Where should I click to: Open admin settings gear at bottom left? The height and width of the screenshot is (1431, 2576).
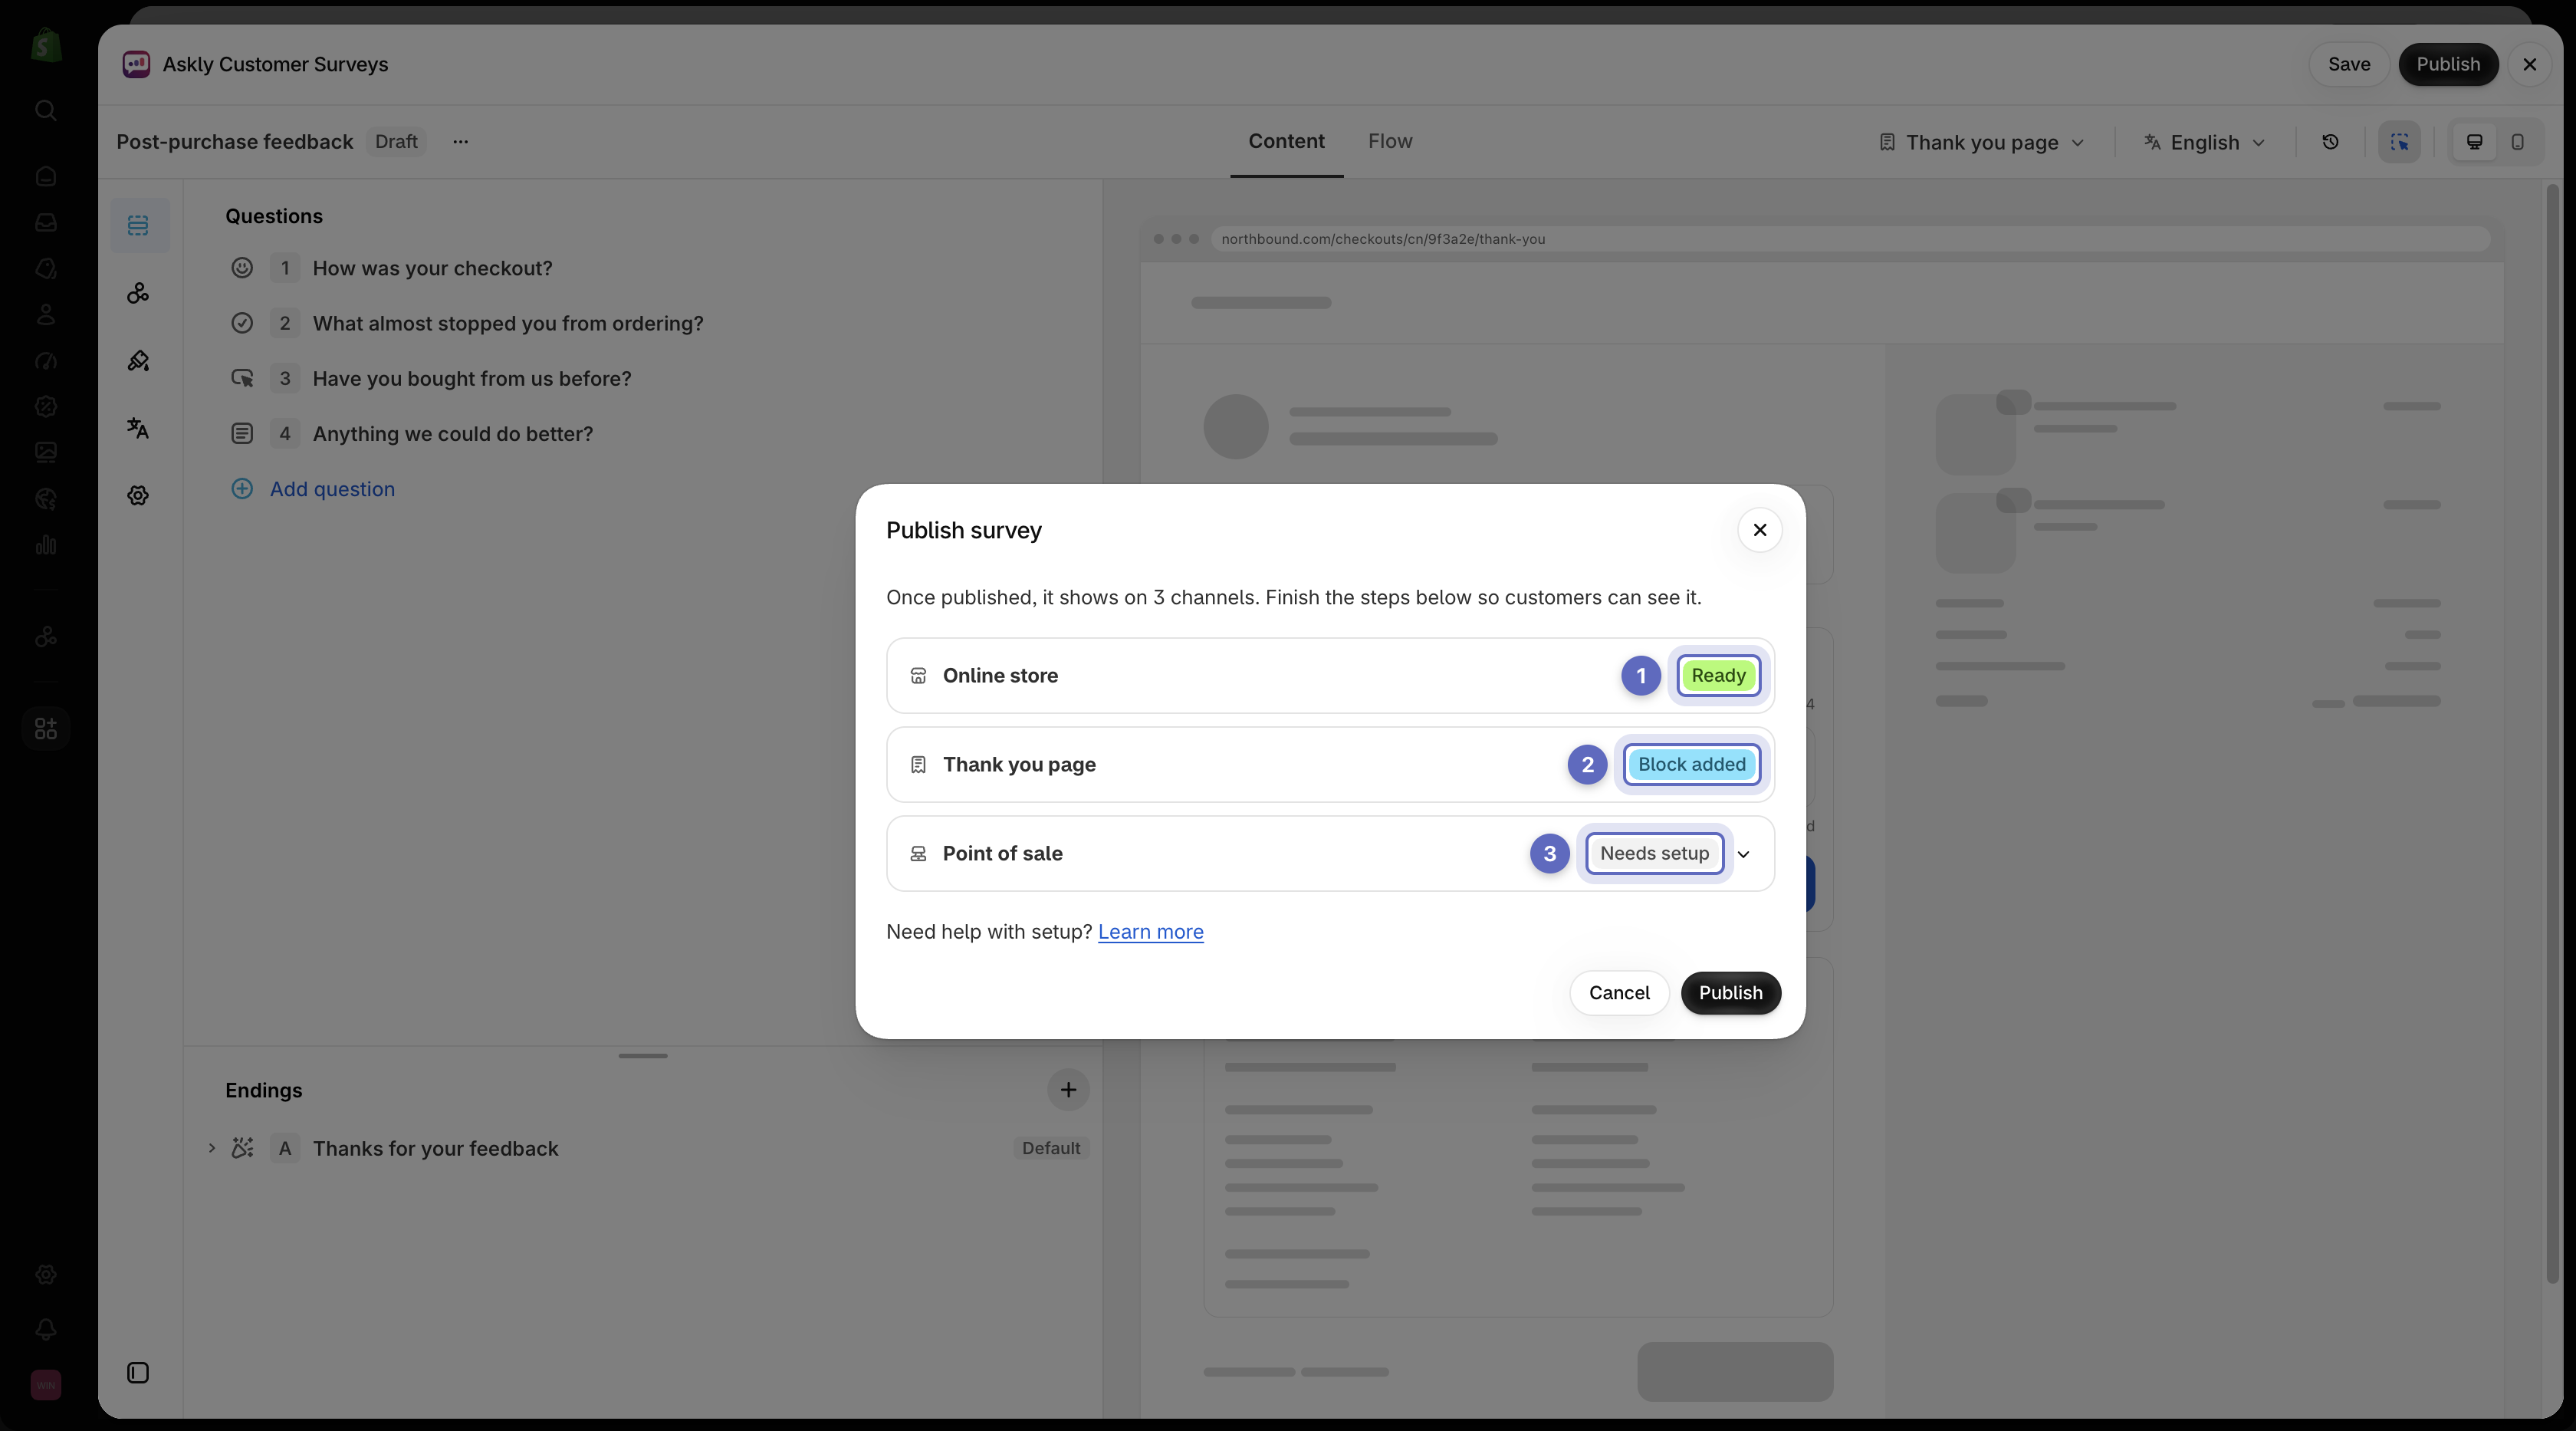(46, 1274)
